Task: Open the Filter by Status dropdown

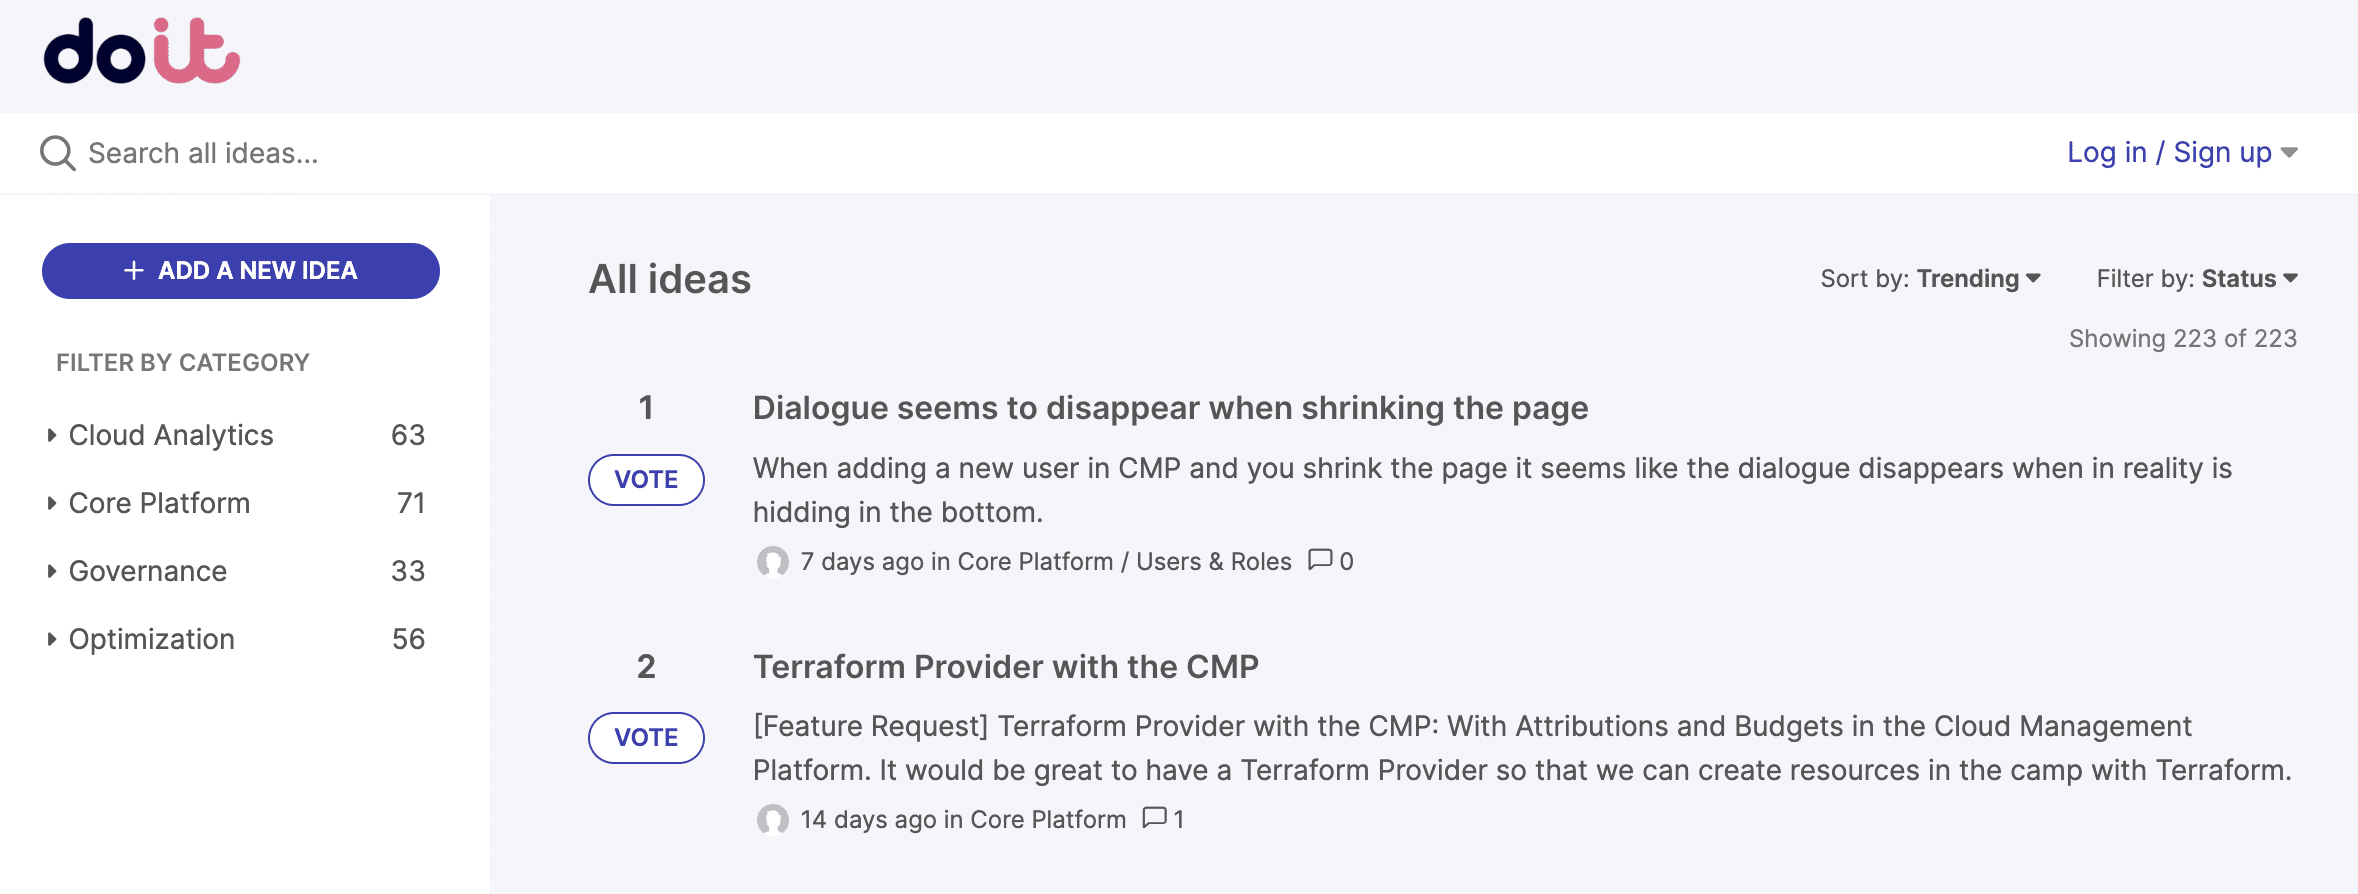Action: (2197, 279)
